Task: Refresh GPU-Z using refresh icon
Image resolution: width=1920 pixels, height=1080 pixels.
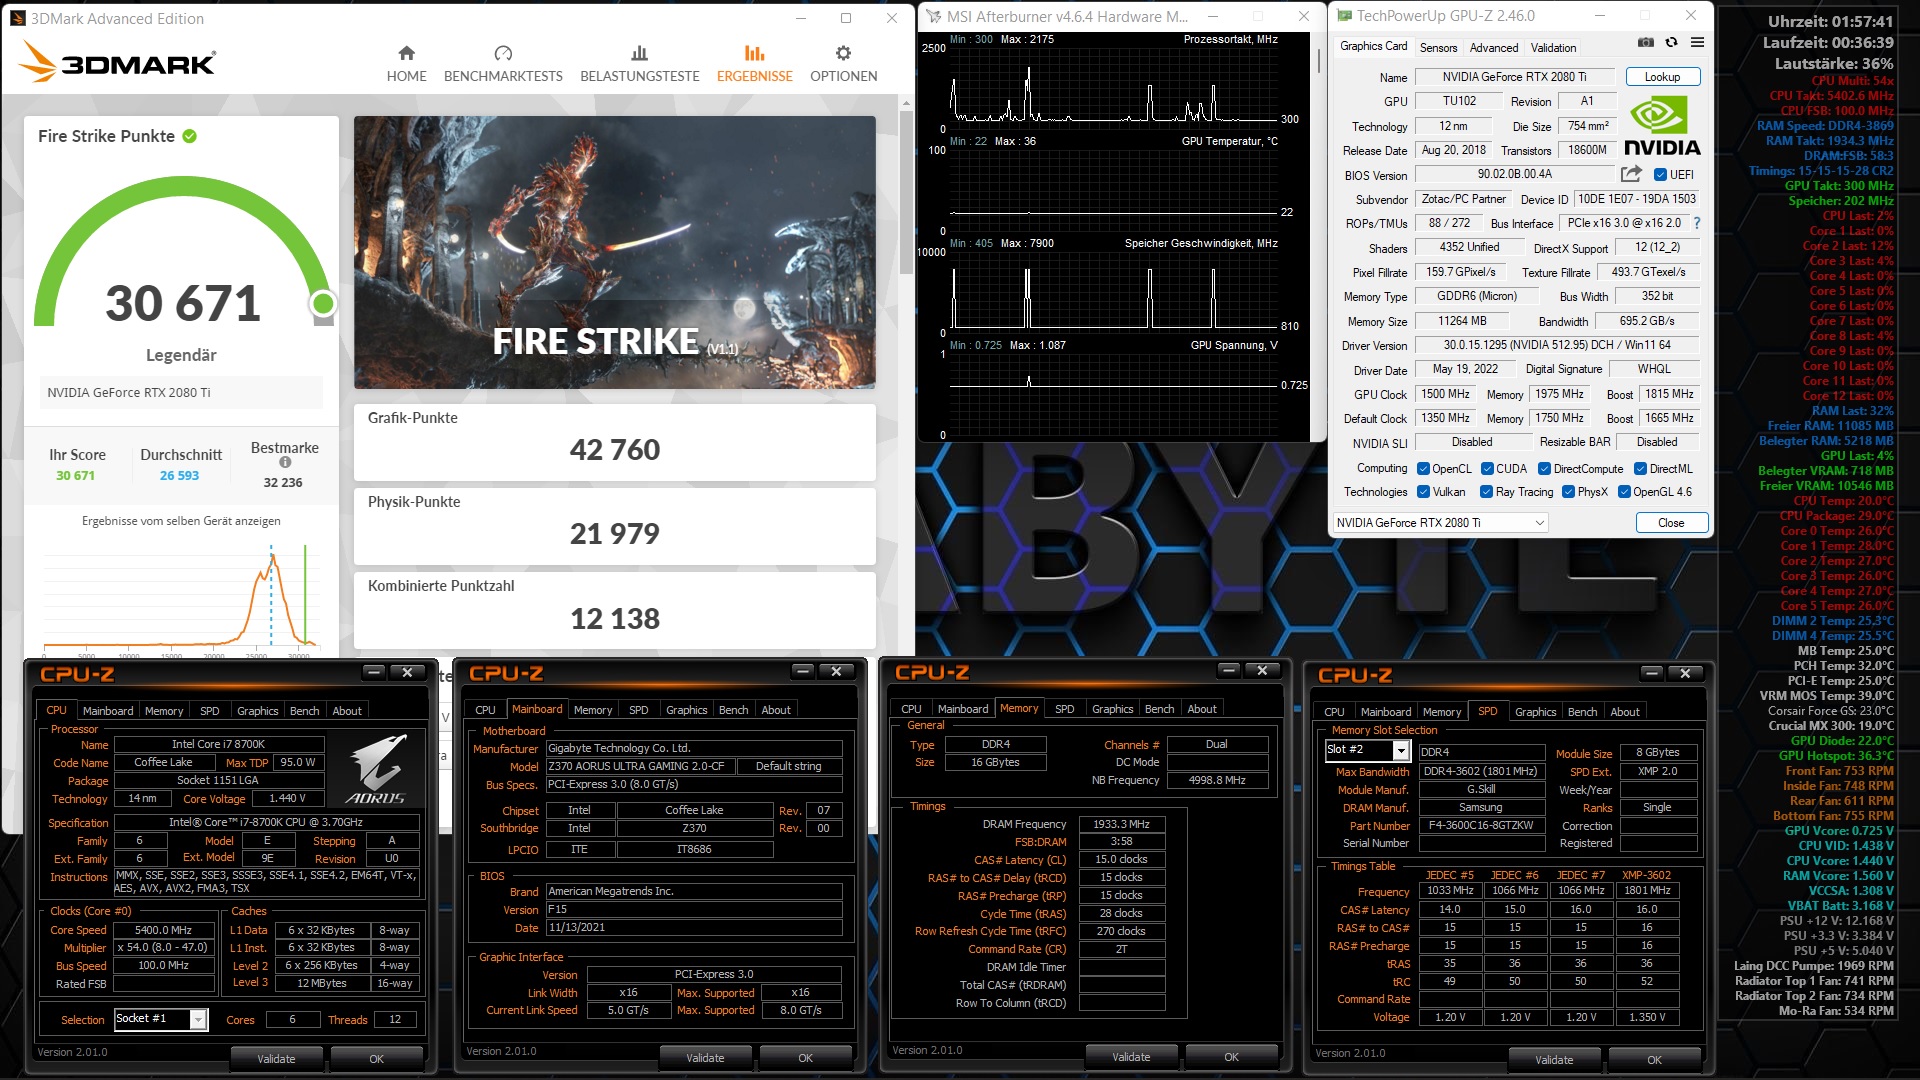Action: 1671,42
